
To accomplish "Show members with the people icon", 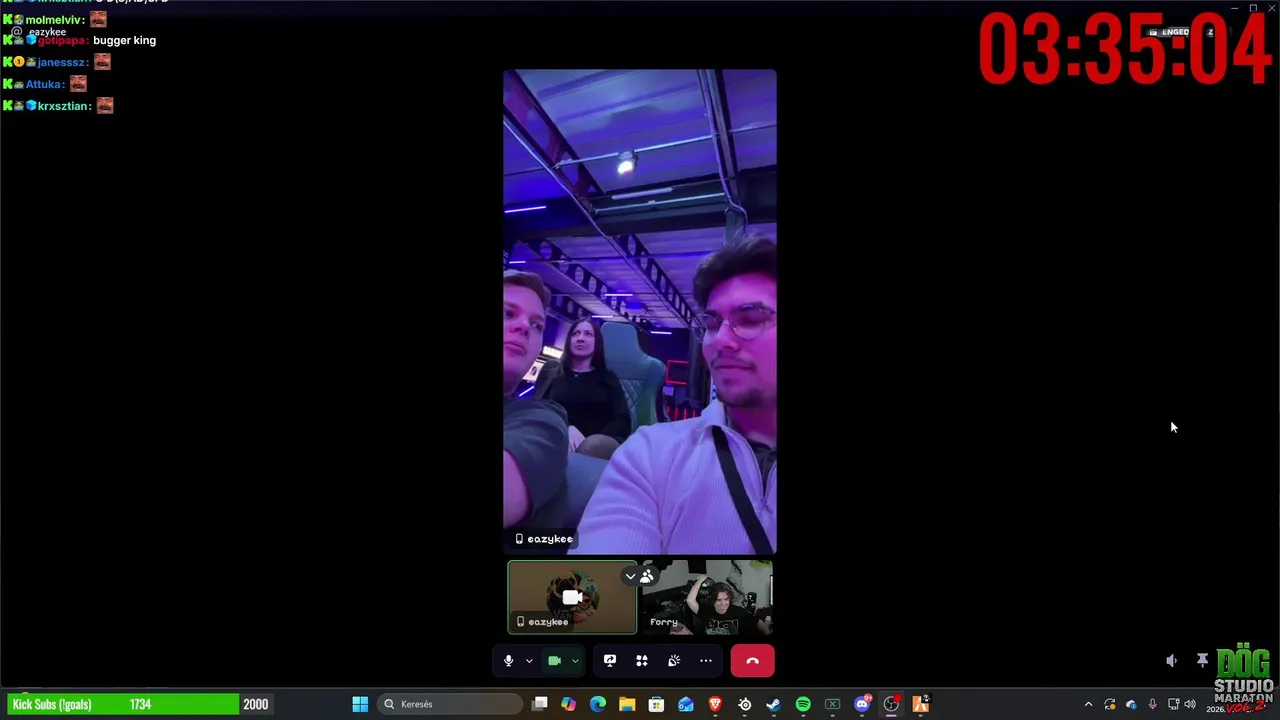I will point(647,576).
